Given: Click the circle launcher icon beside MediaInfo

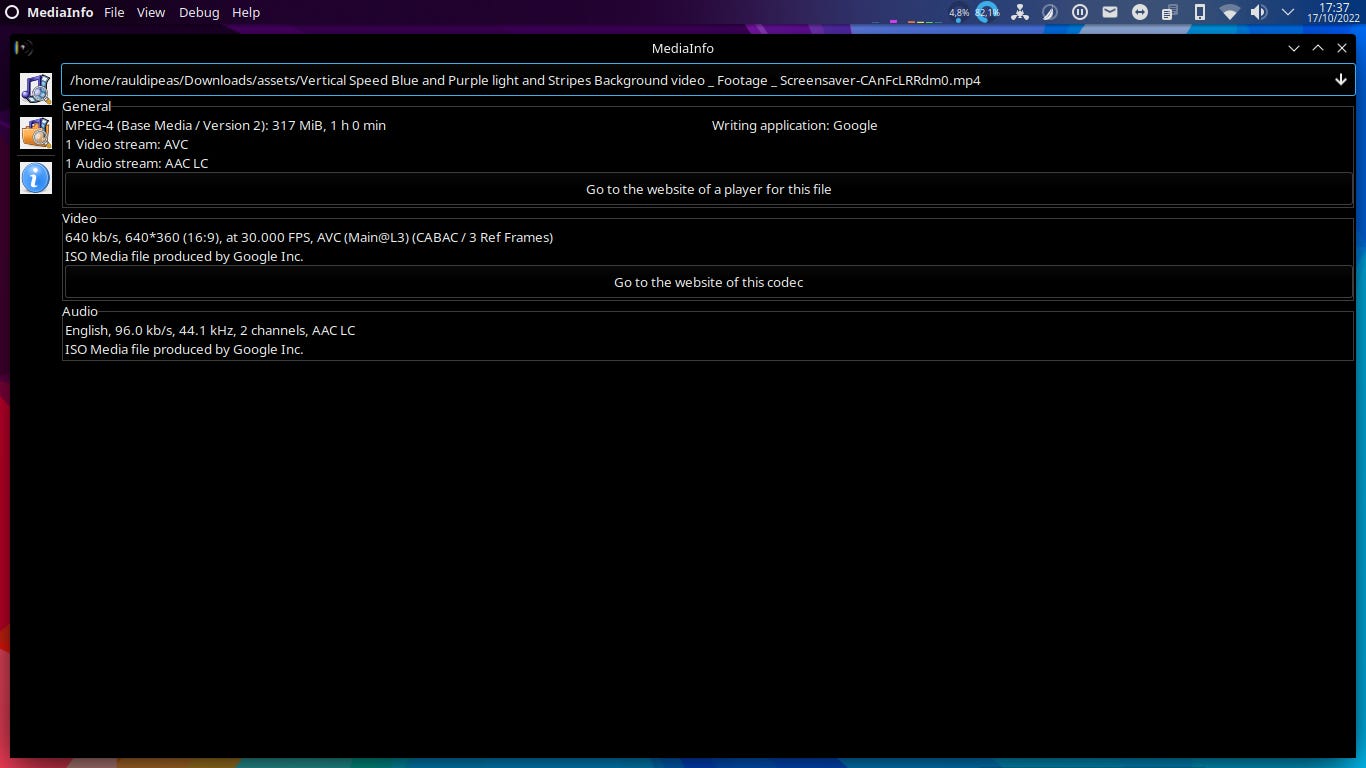Looking at the screenshot, I should 12,12.
